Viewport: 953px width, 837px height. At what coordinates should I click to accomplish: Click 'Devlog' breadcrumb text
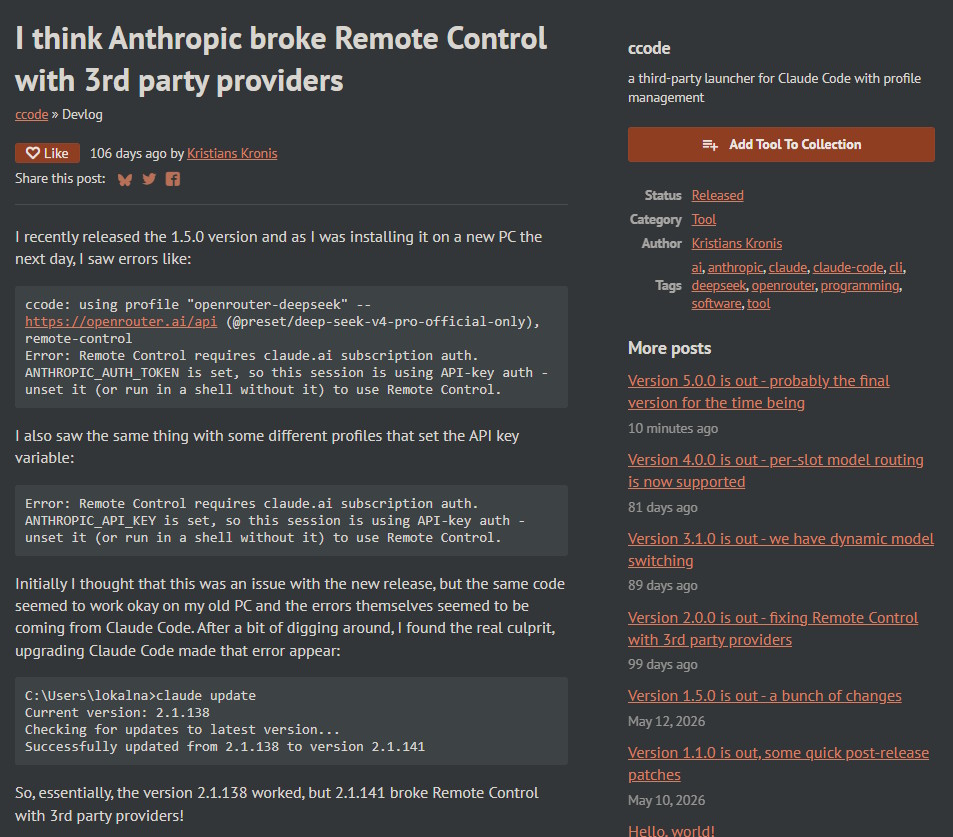(x=82, y=114)
